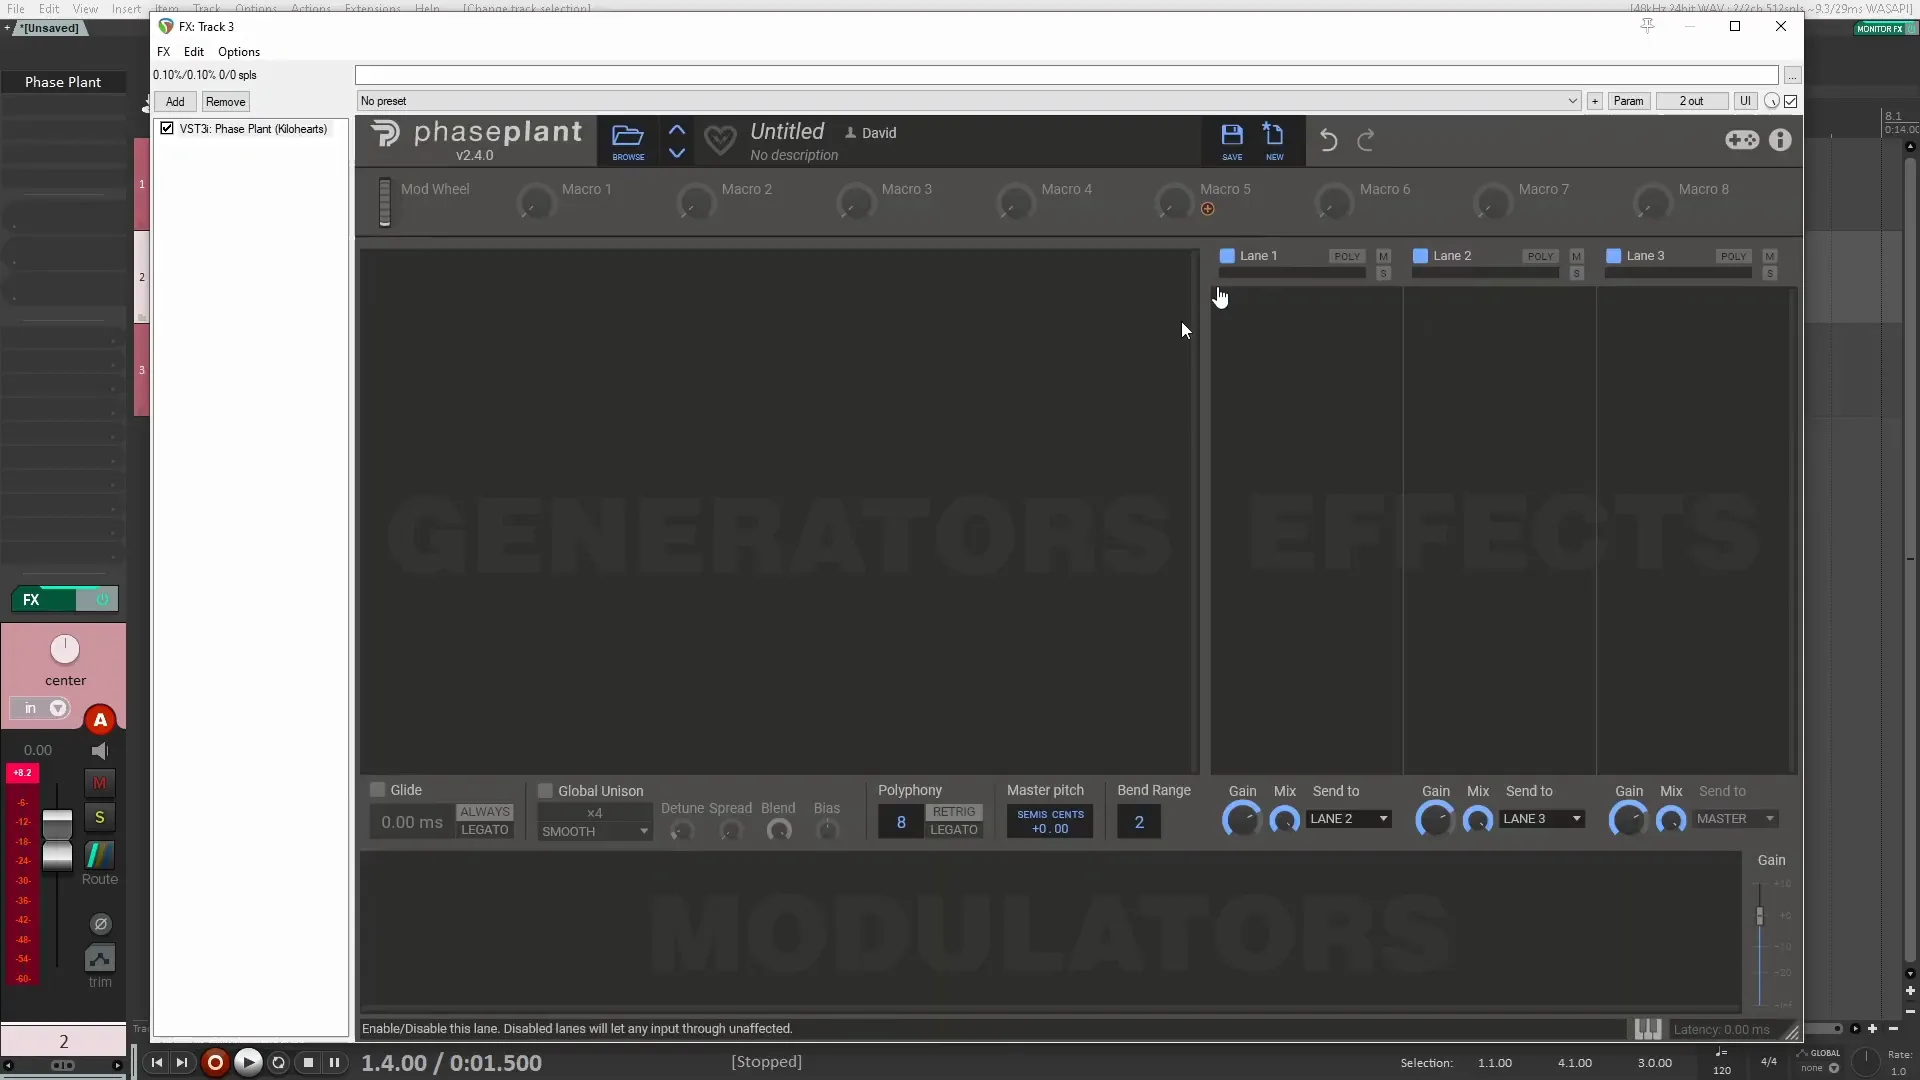Open the preset plus menu button
1920x1080 pixels.
point(1595,101)
